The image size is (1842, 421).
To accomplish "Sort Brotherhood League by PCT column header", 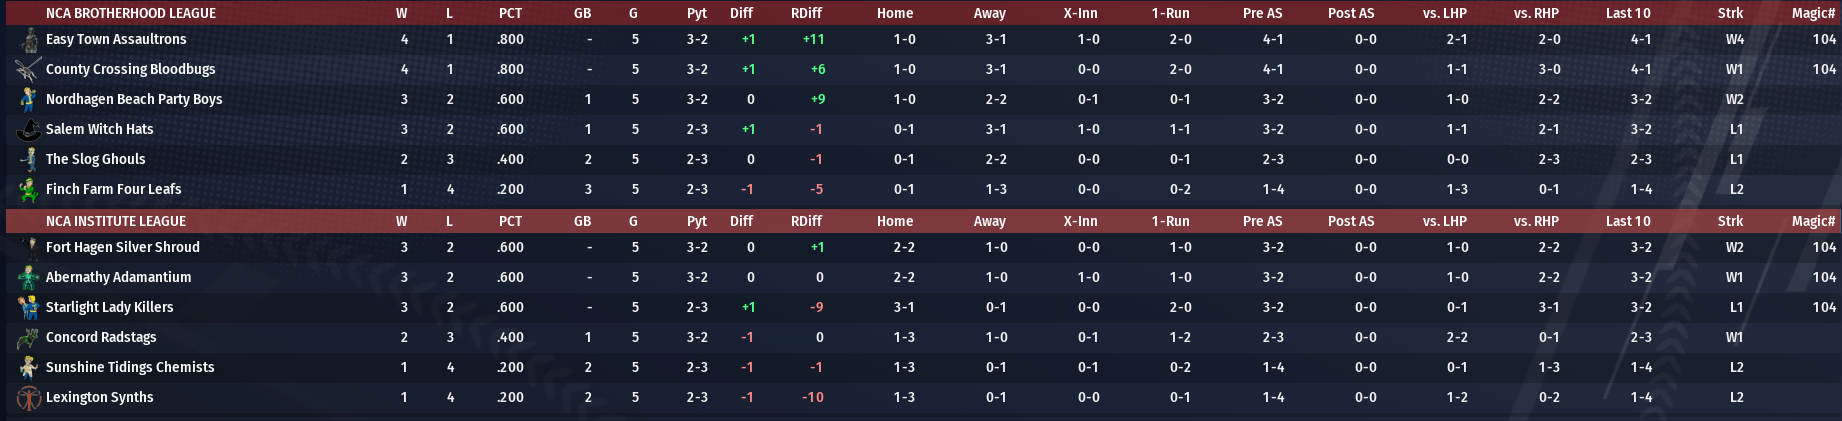I will [510, 14].
